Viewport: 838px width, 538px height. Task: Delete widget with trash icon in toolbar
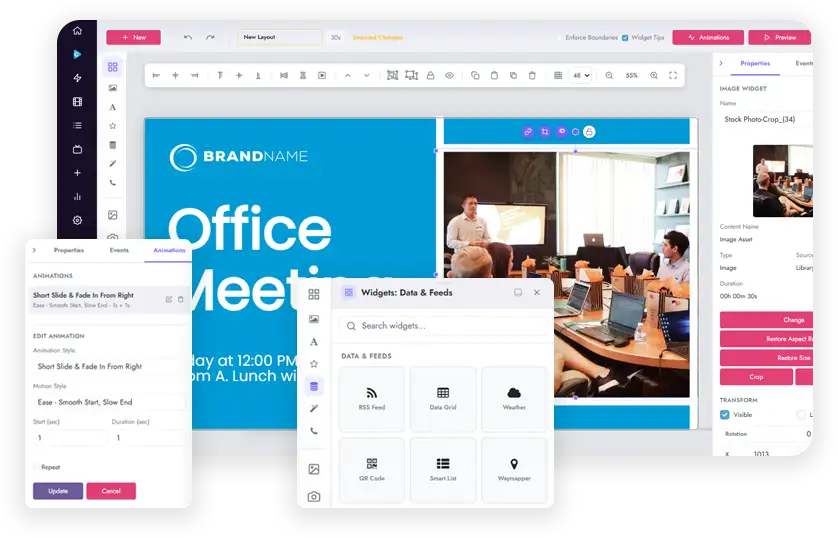click(532, 76)
